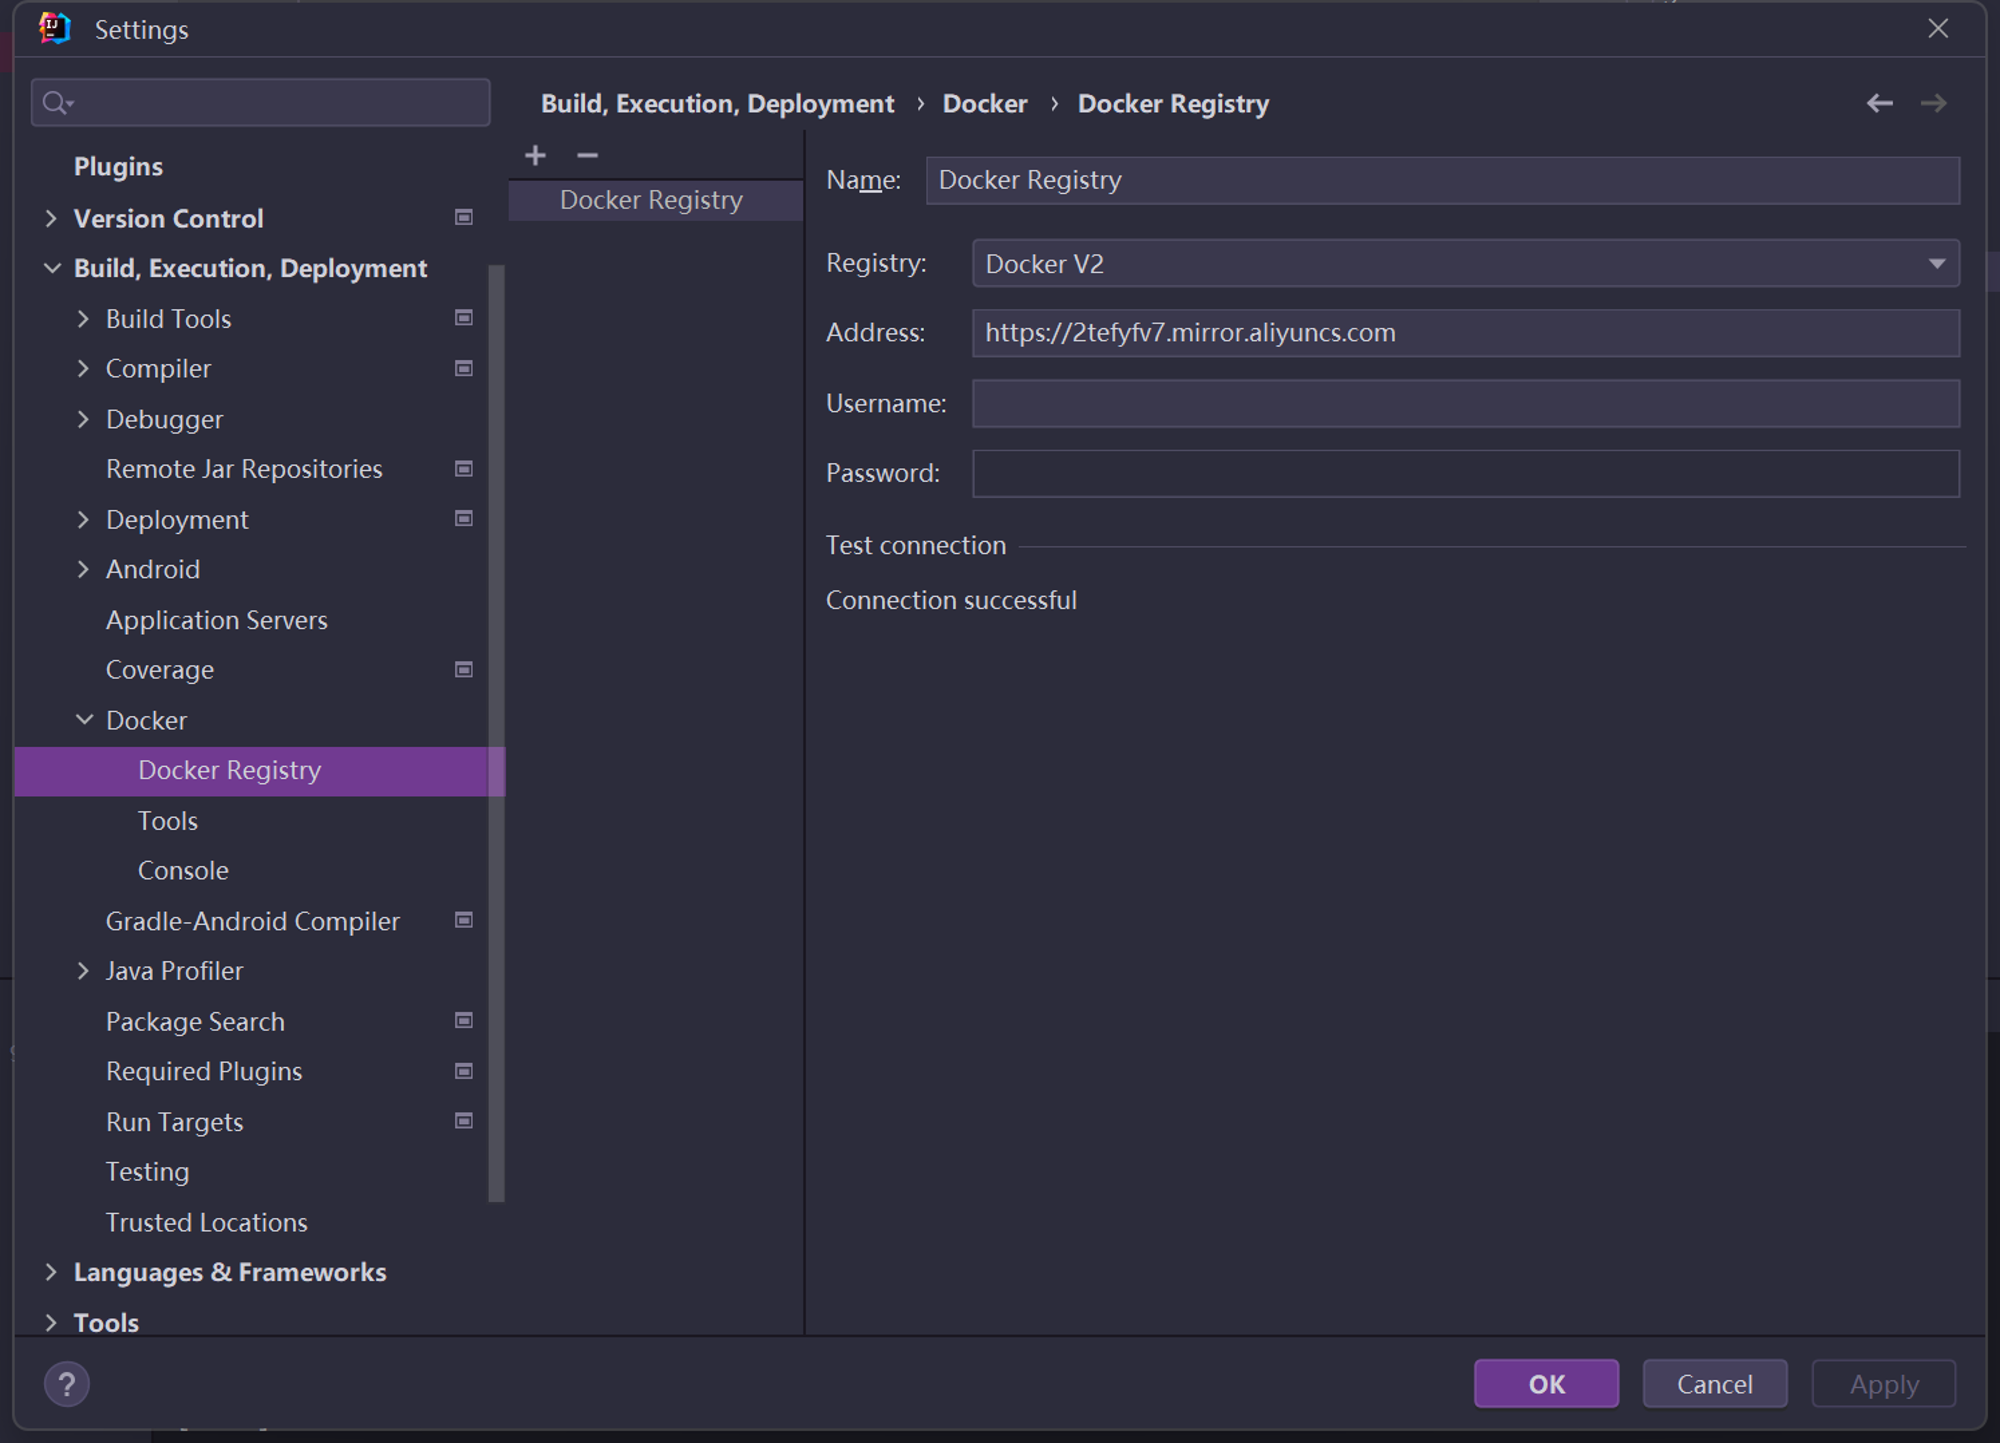Click the Address field
This screenshot has height=1443, width=2000.
pyautogui.click(x=1465, y=333)
